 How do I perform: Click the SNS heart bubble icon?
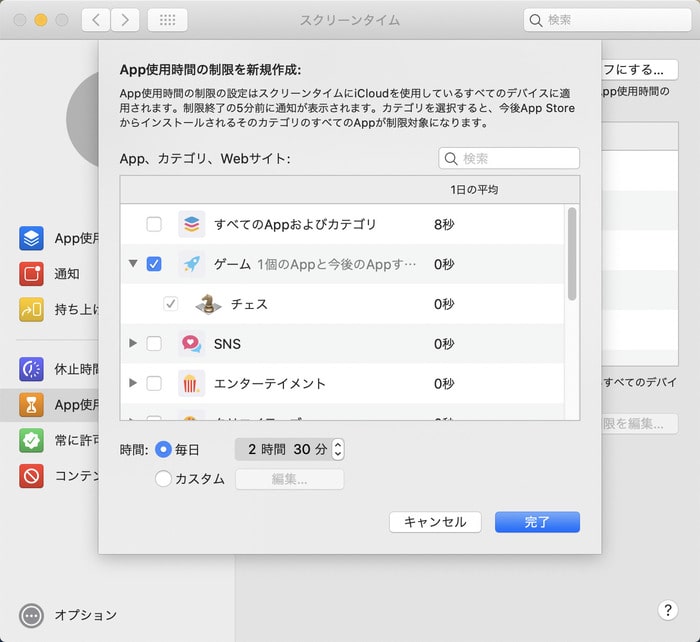point(191,344)
